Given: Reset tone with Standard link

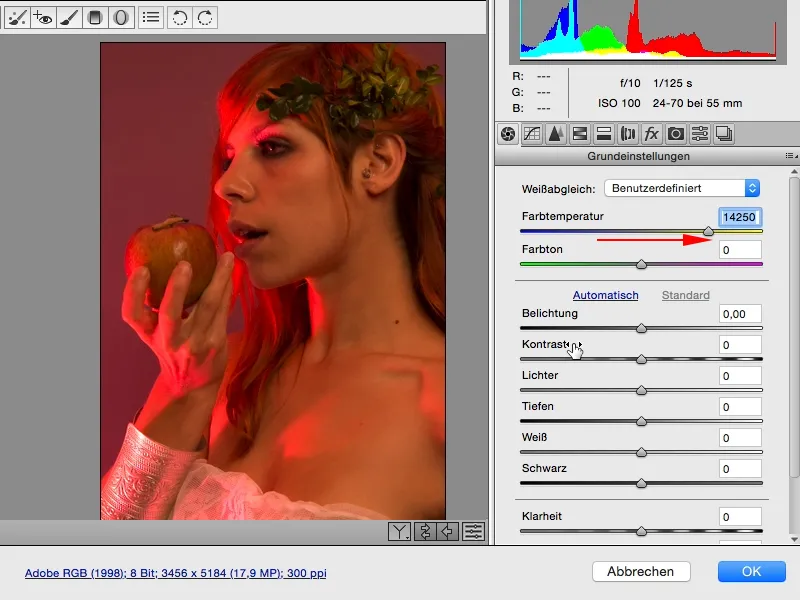Looking at the screenshot, I should pyautogui.click(x=685, y=295).
